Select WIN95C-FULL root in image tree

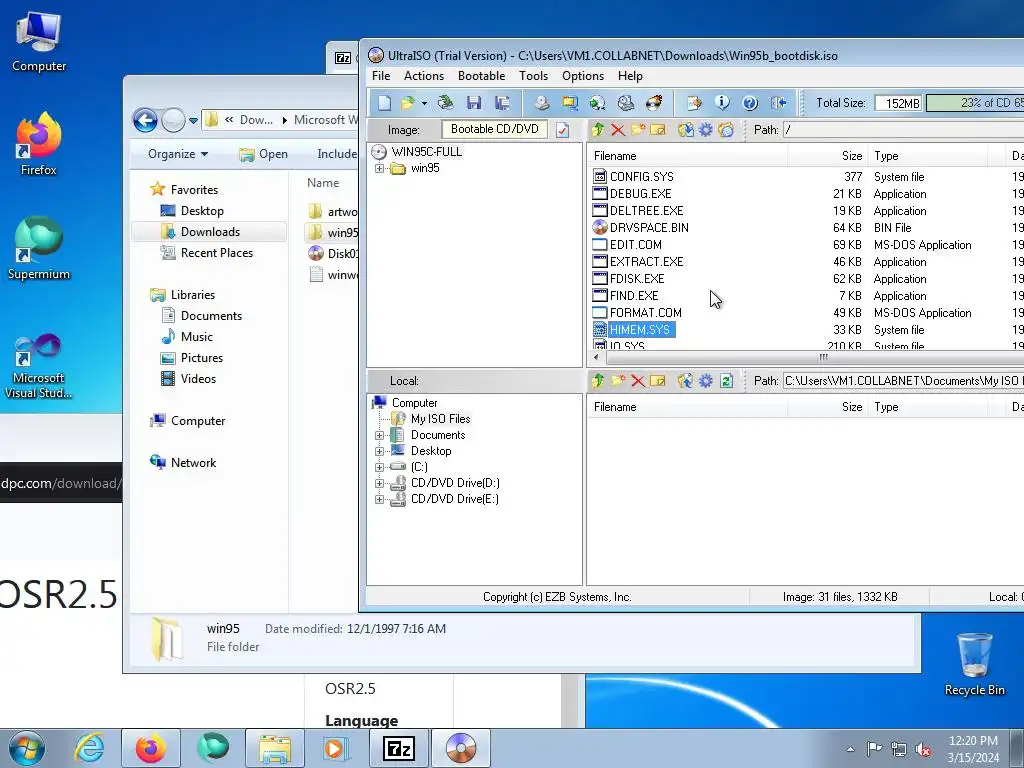(426, 152)
